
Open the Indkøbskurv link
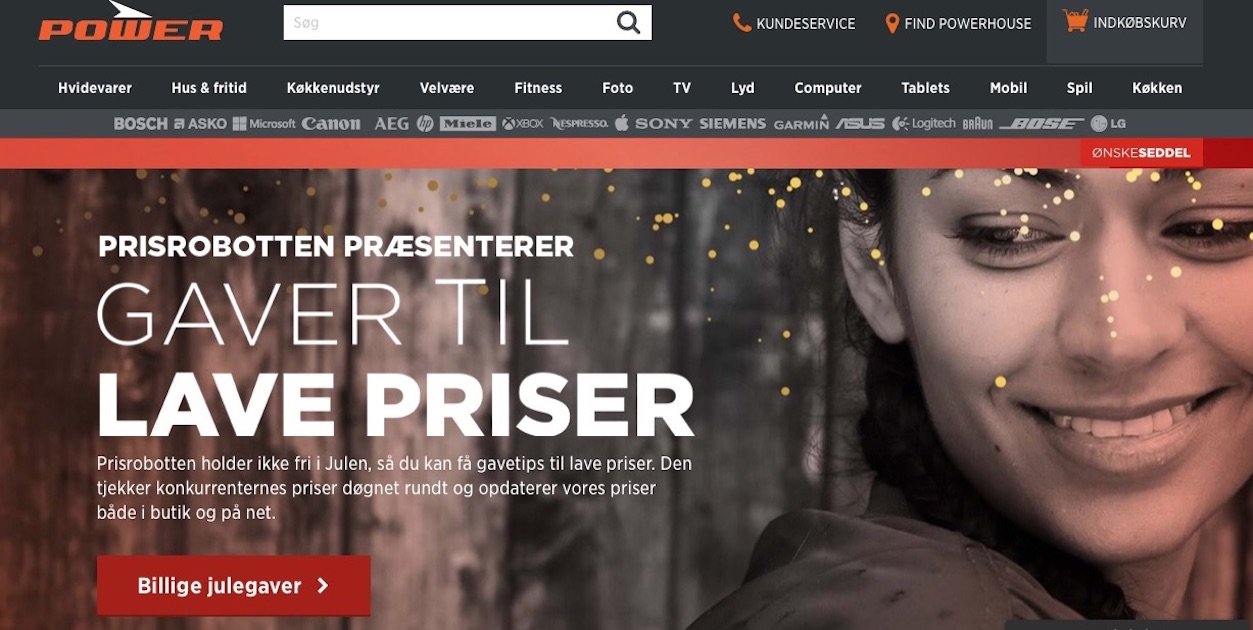1125,22
